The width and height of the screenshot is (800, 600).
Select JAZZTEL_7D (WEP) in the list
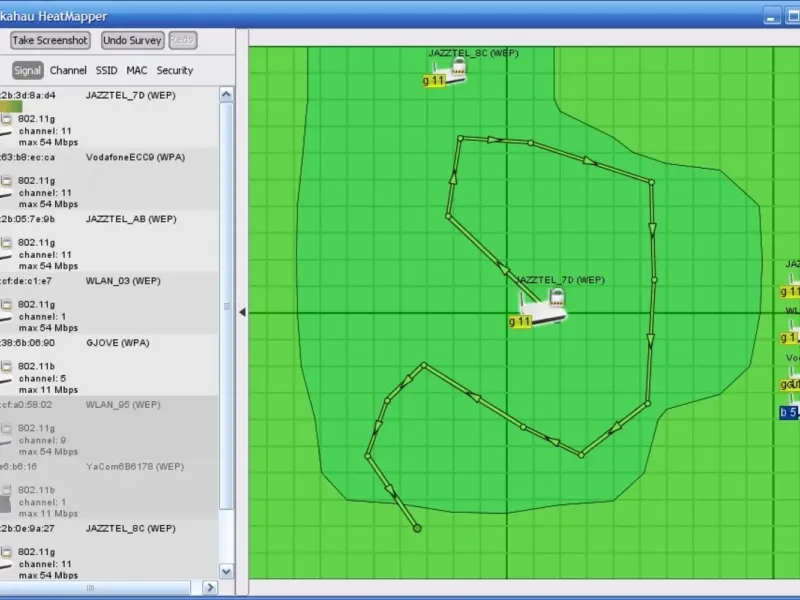(x=131, y=95)
